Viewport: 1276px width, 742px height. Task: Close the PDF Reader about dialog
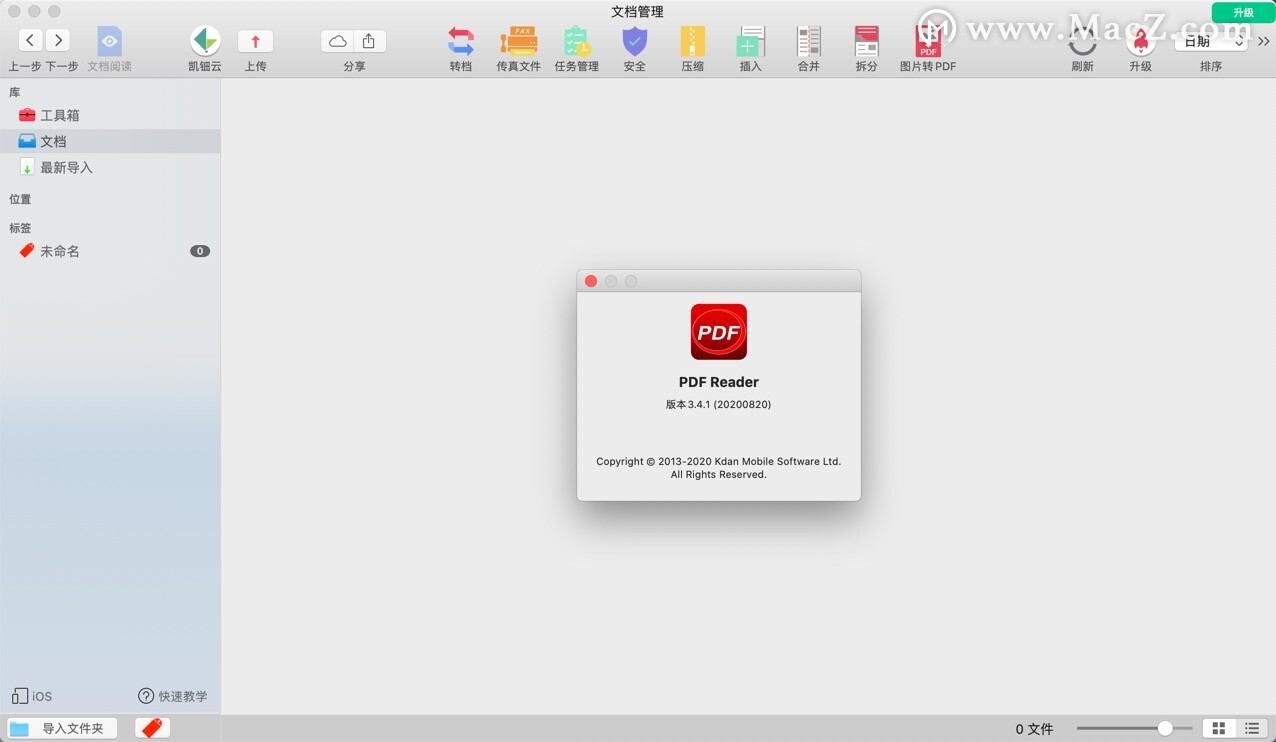tap(591, 281)
